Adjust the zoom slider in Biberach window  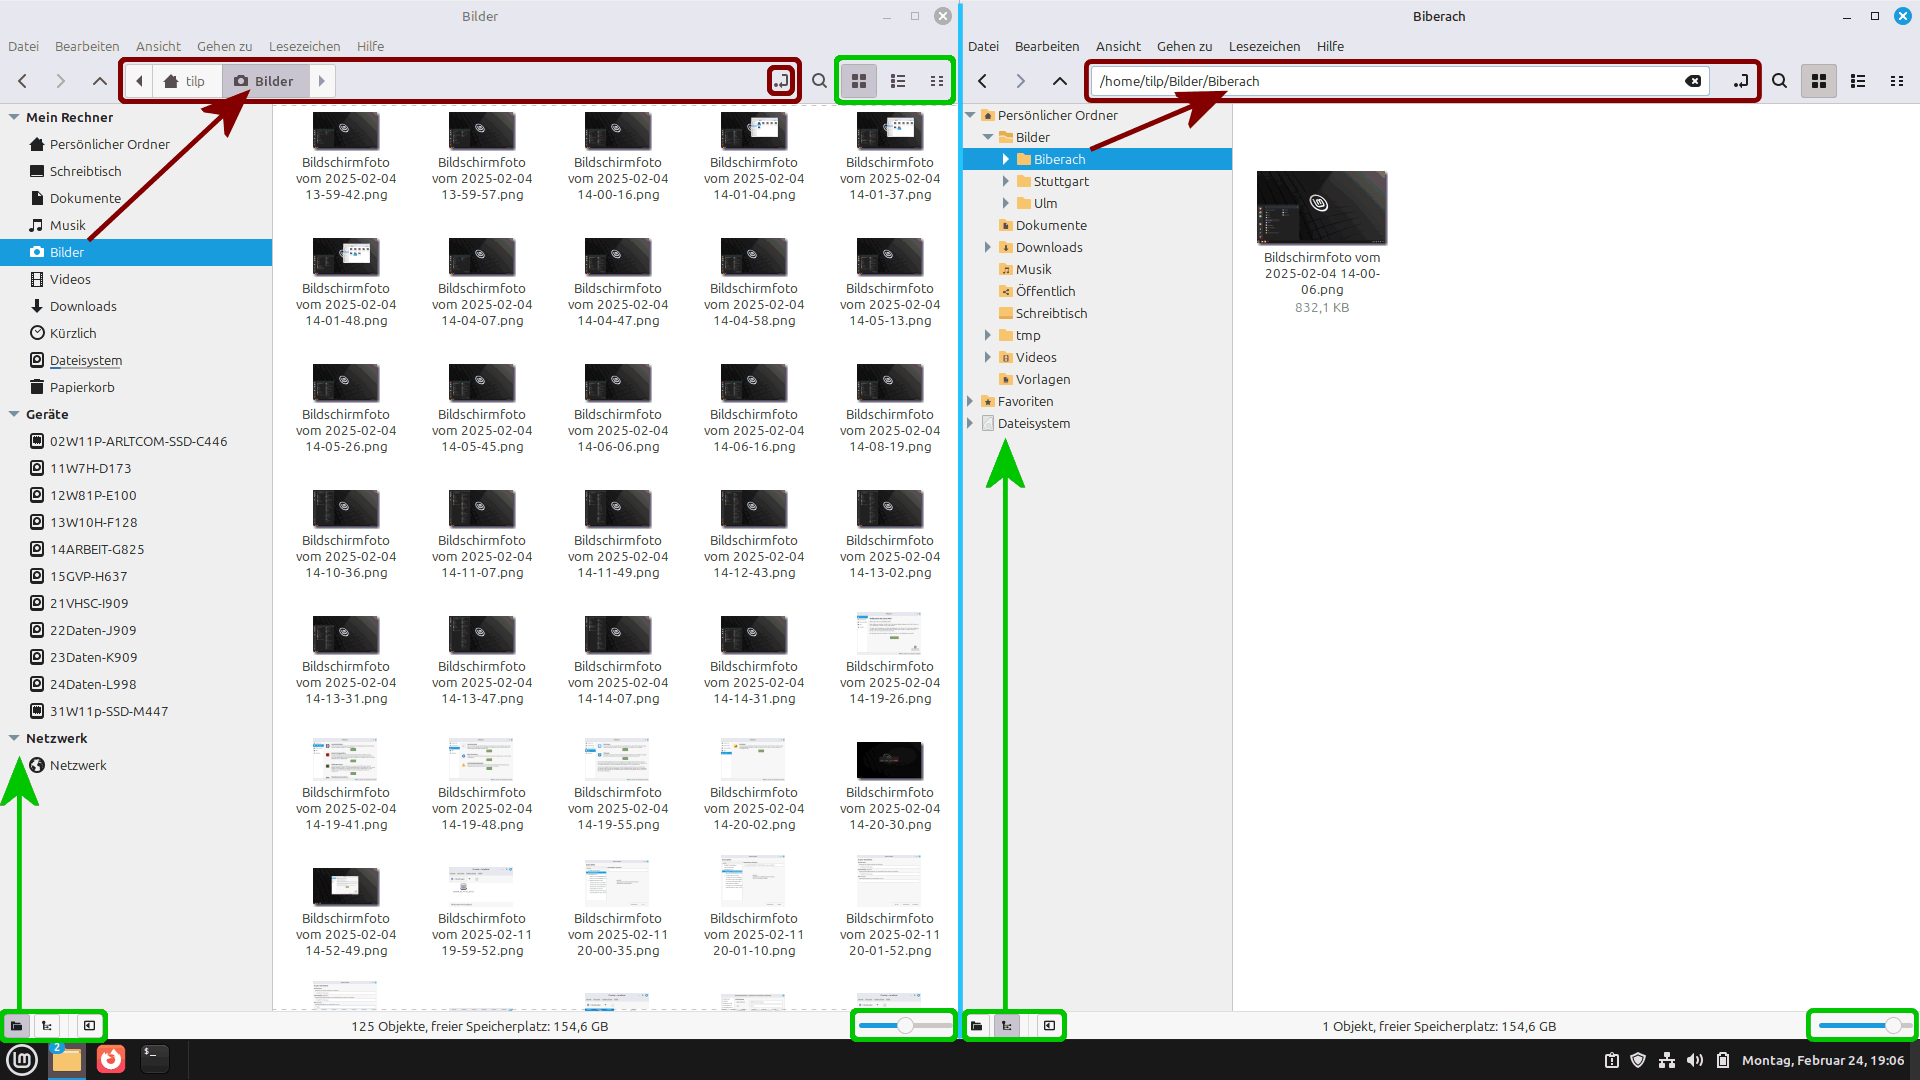pos(1892,1026)
